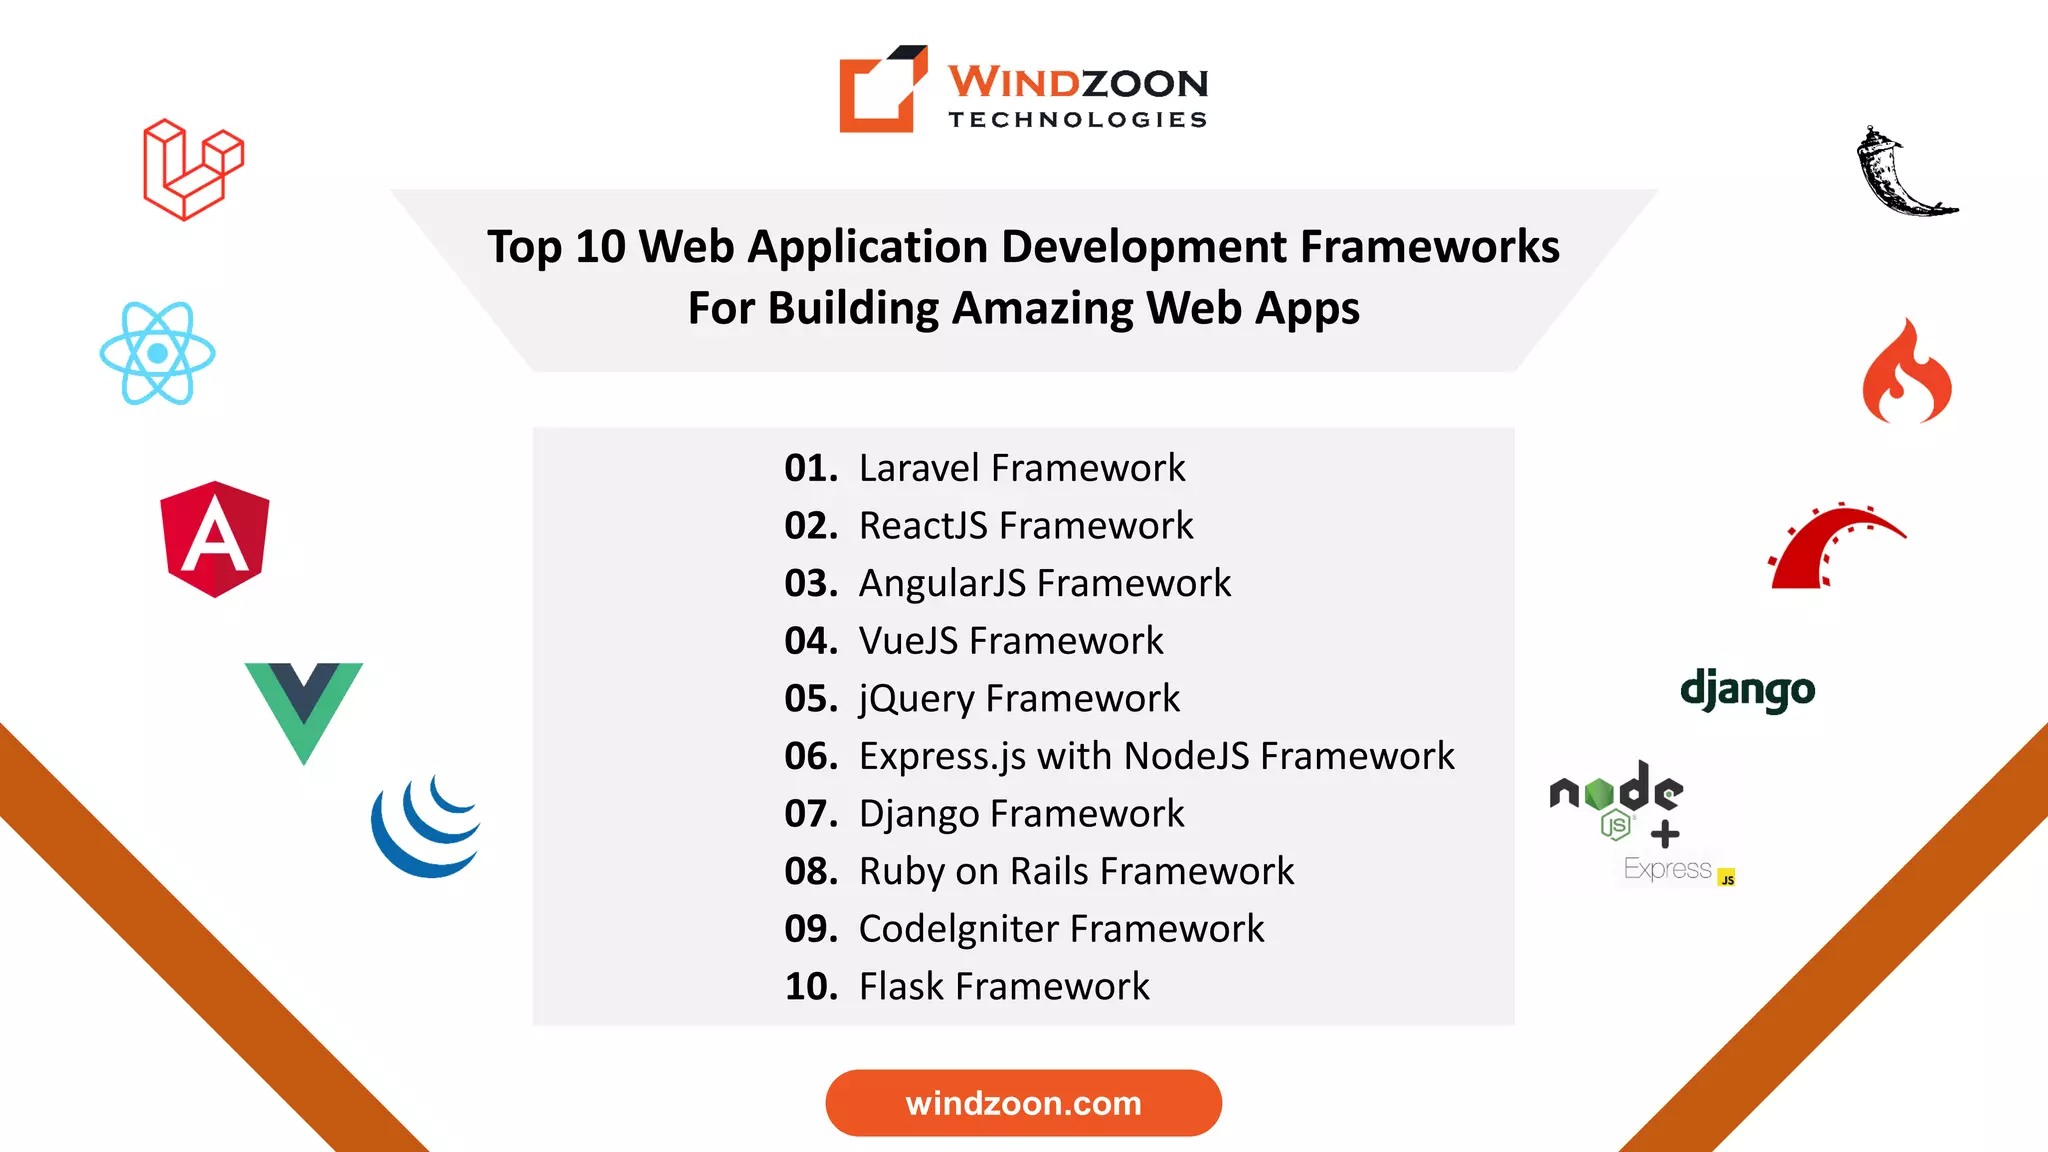Select the Flask Framework list entry
The height and width of the screenshot is (1152, 2048).
click(x=966, y=986)
